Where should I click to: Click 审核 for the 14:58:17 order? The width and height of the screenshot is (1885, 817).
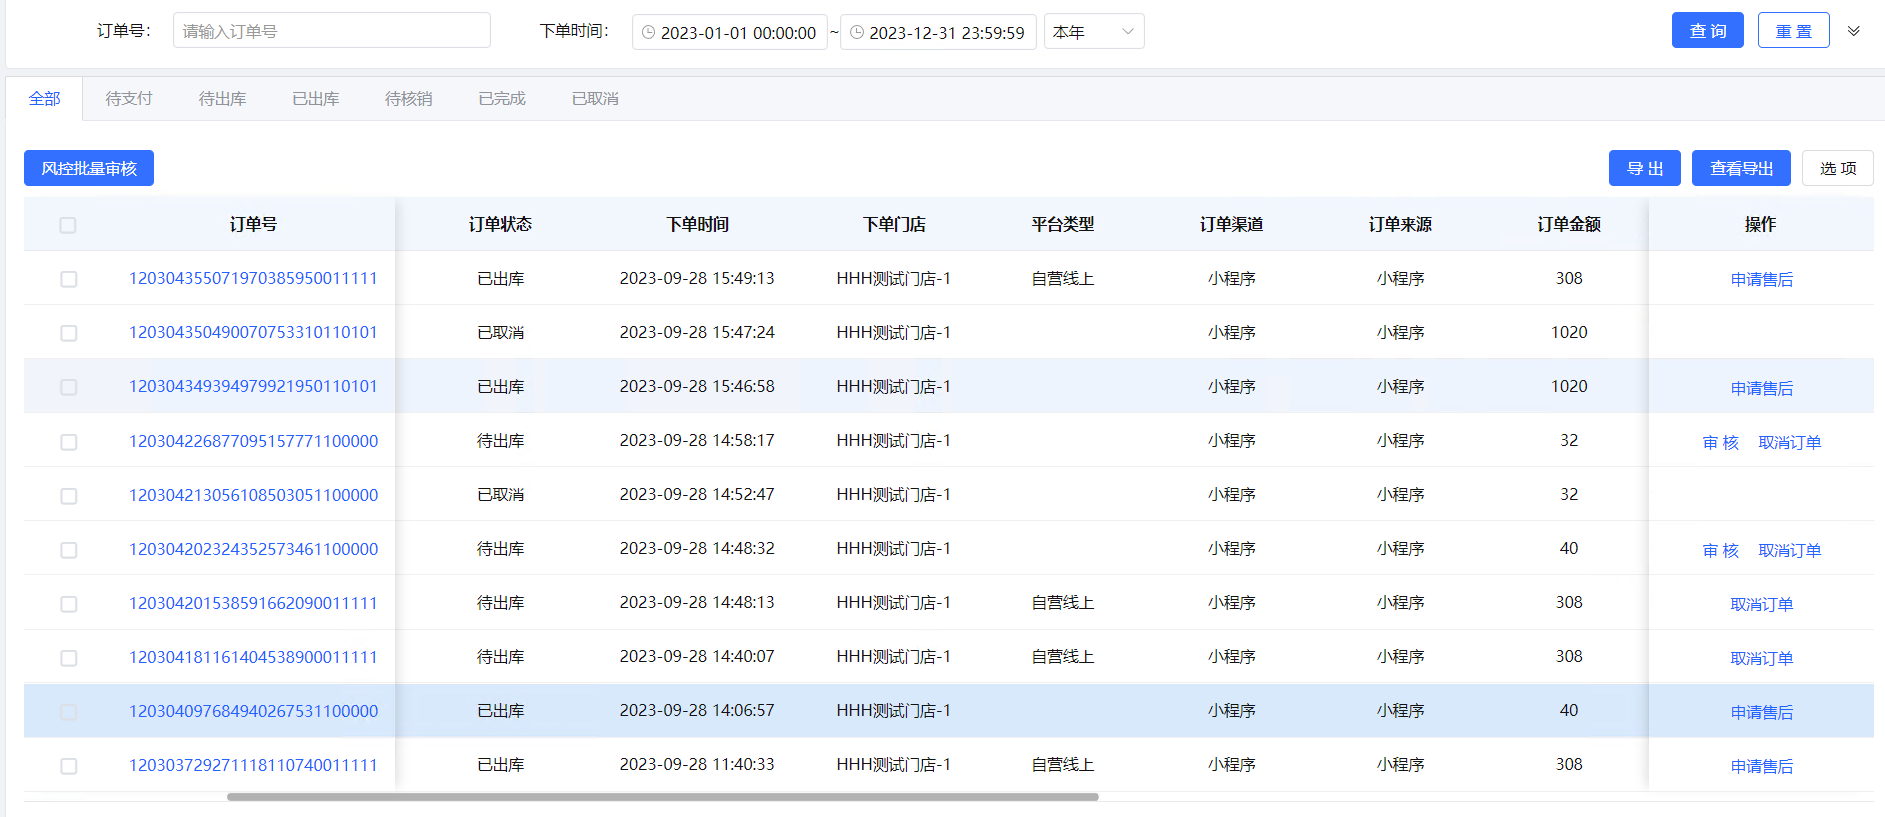1721,443
